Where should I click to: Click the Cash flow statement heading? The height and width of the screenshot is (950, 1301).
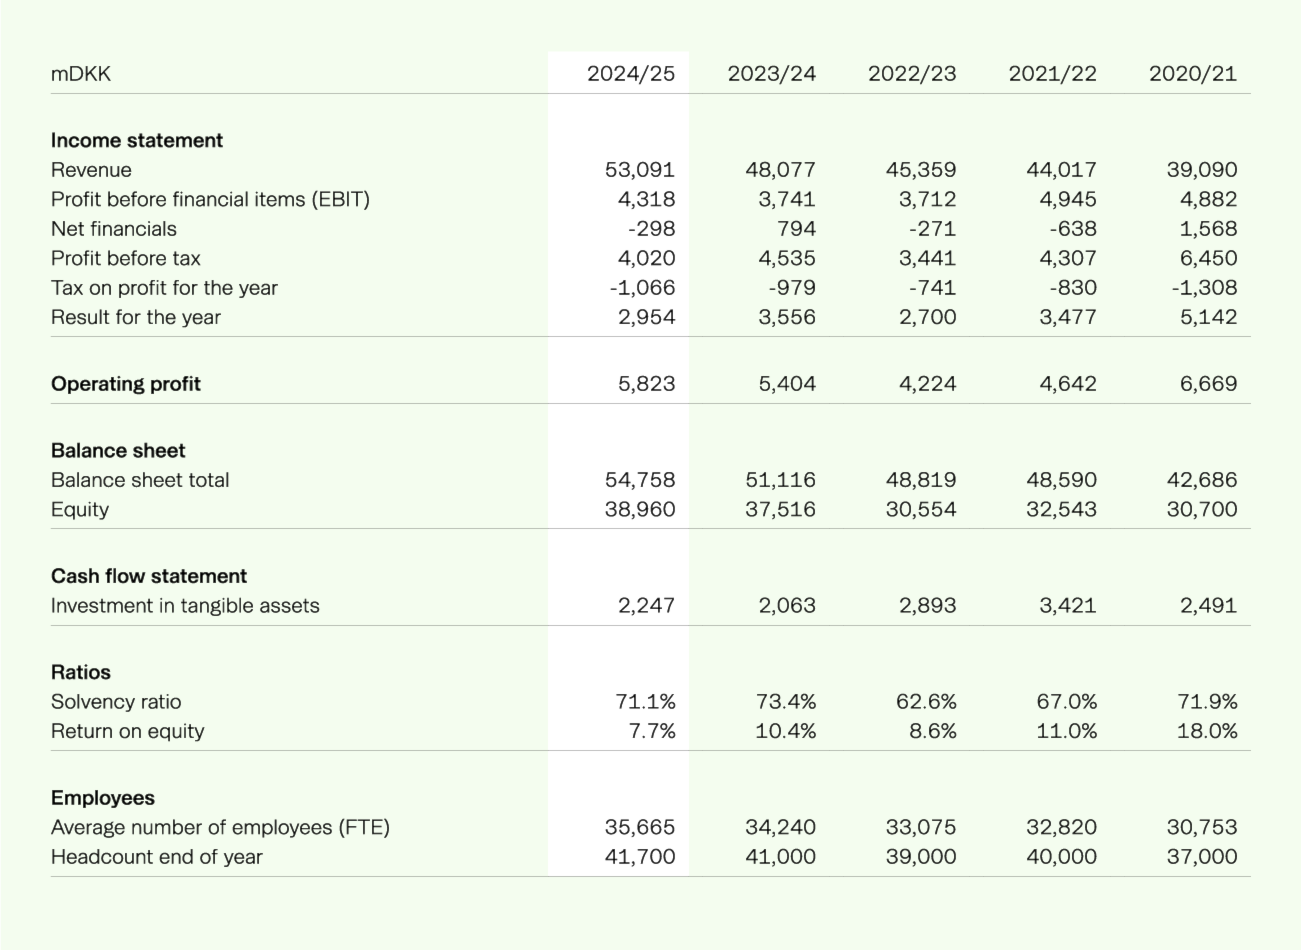pos(149,576)
